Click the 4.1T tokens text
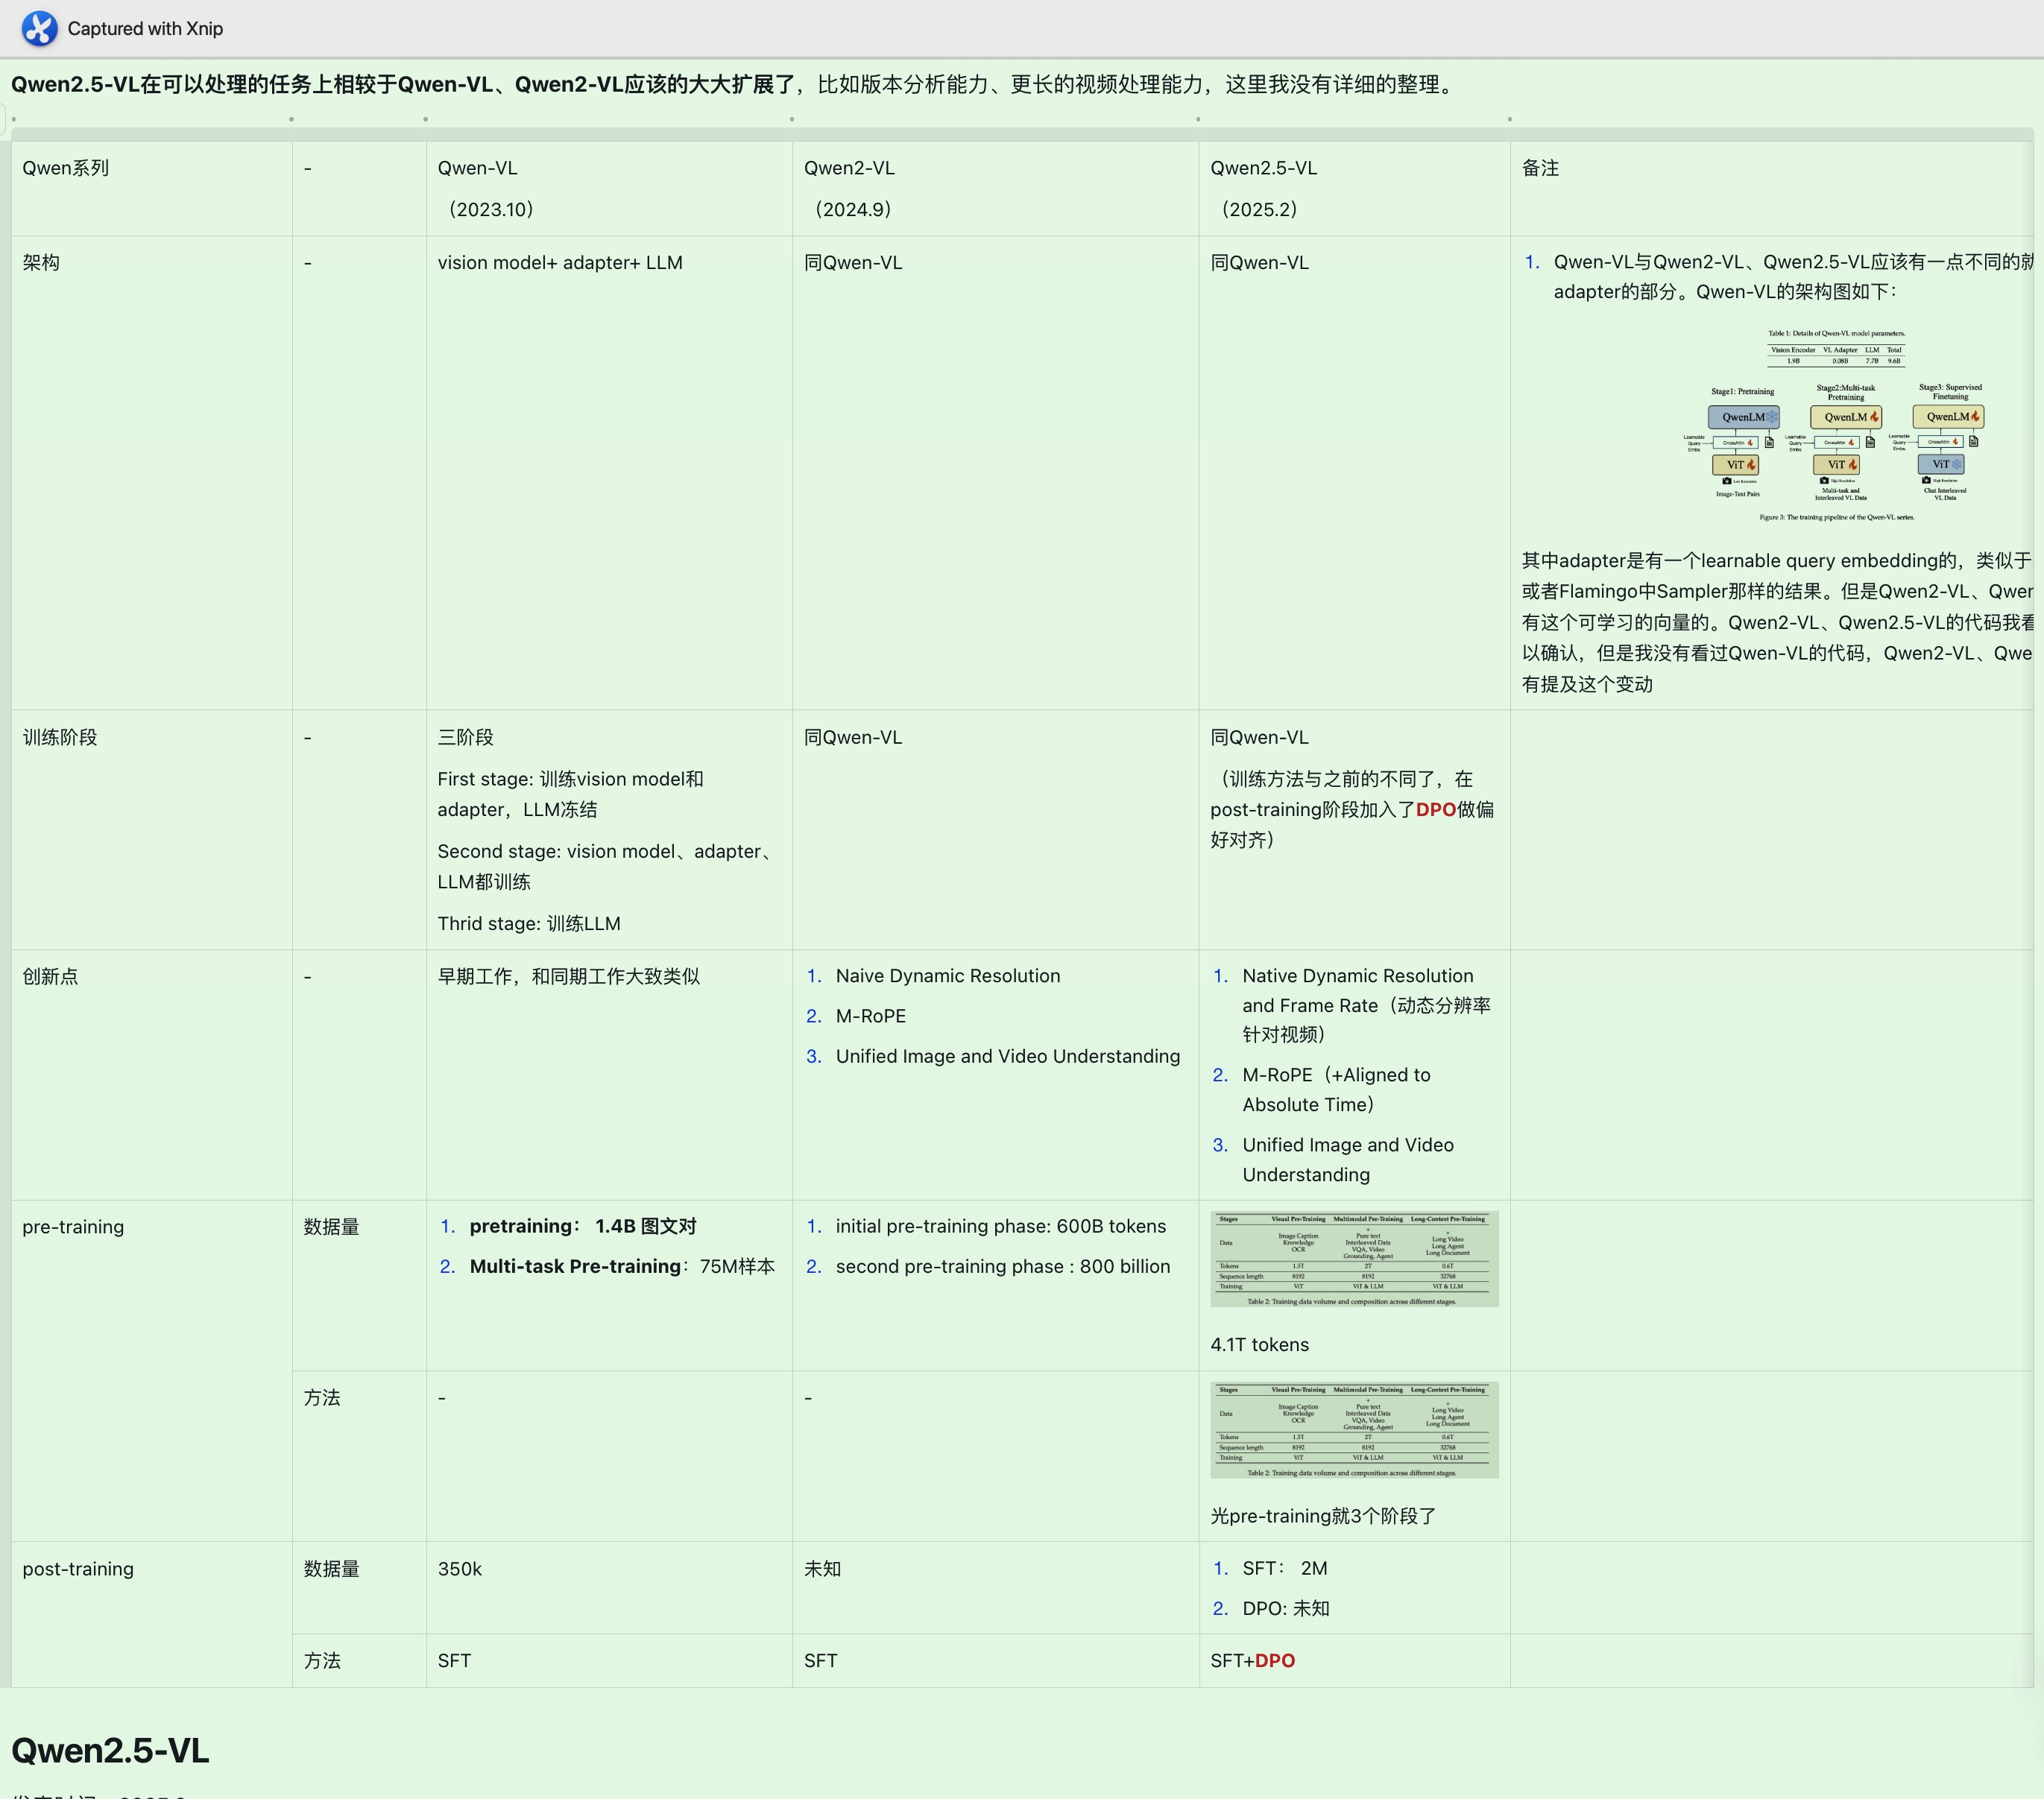The width and height of the screenshot is (2044, 1799). (1259, 1344)
